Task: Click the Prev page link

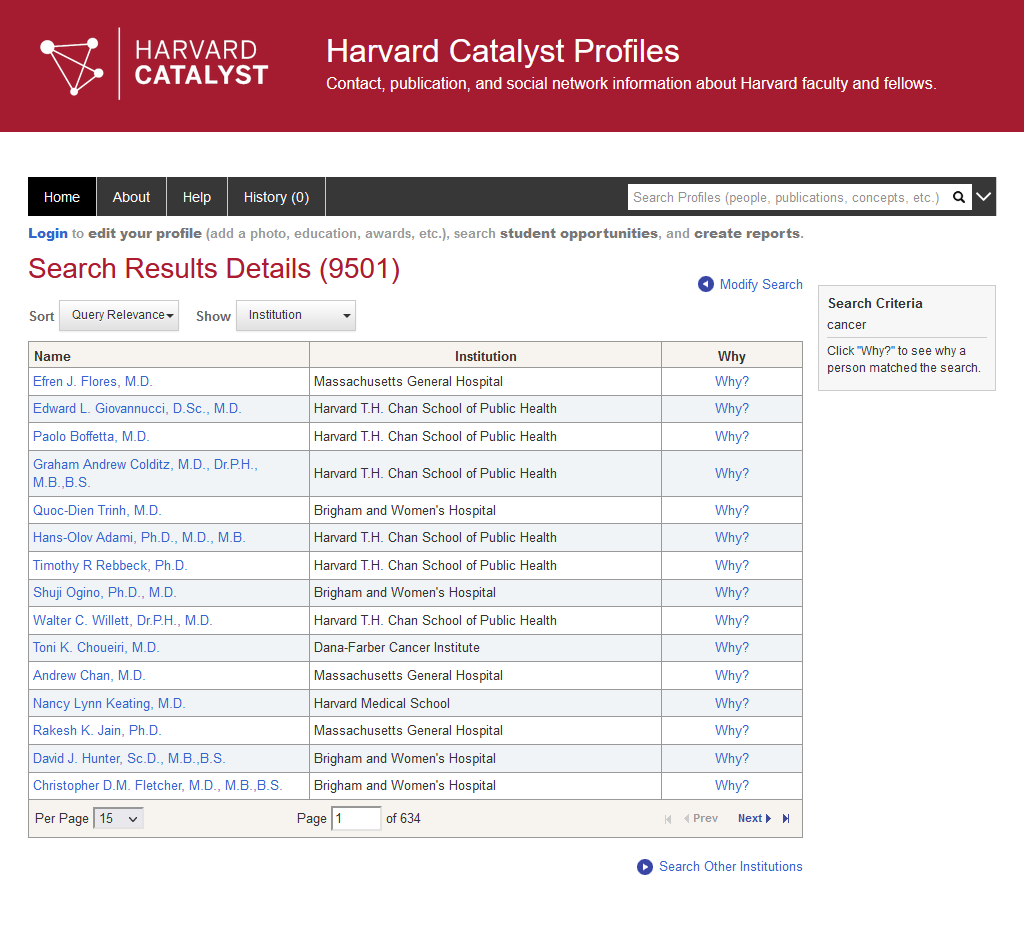Action: pos(701,819)
